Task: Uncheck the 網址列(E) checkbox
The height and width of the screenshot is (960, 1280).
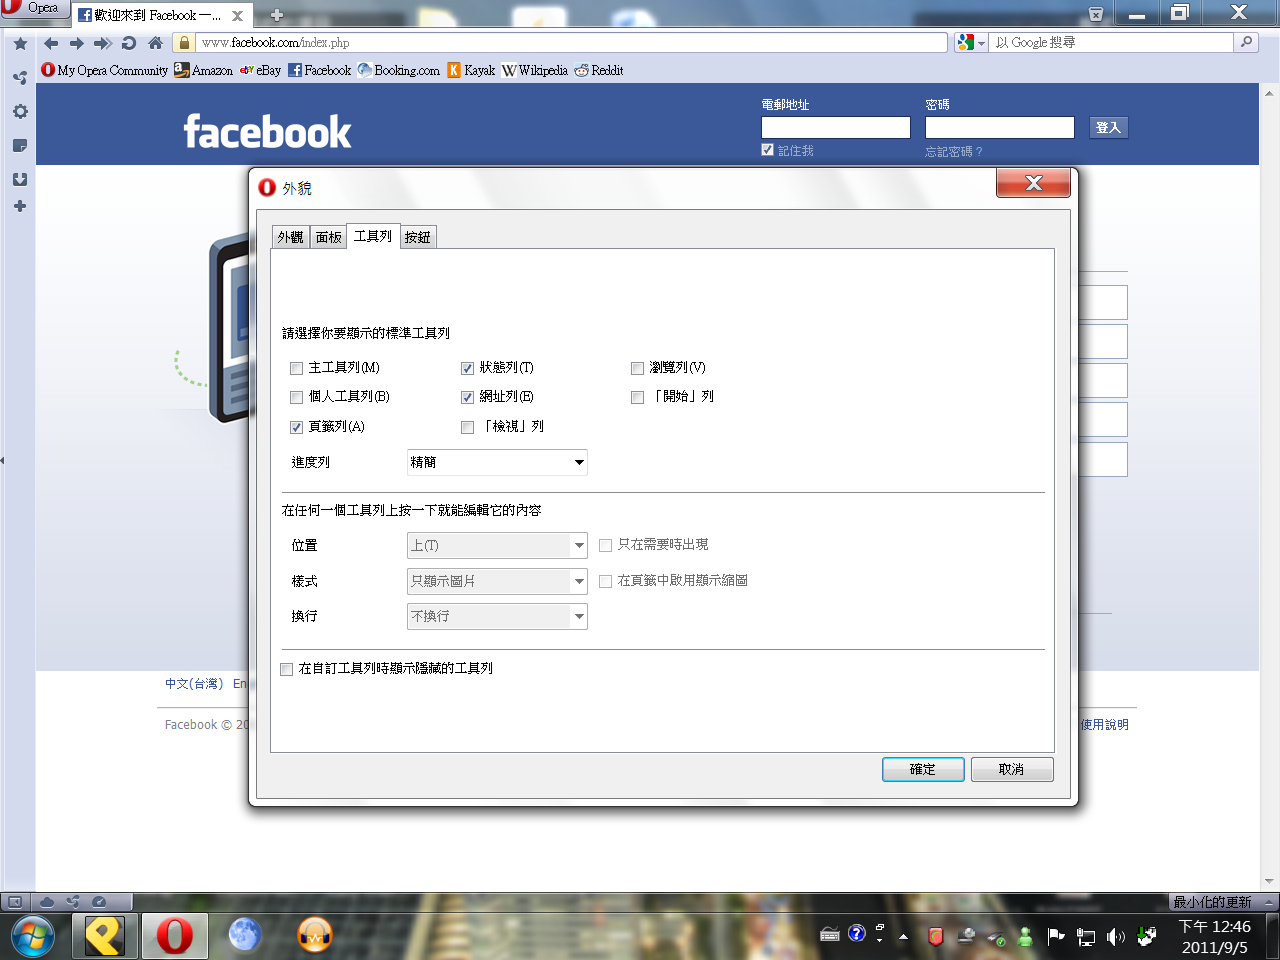Action: (x=467, y=397)
